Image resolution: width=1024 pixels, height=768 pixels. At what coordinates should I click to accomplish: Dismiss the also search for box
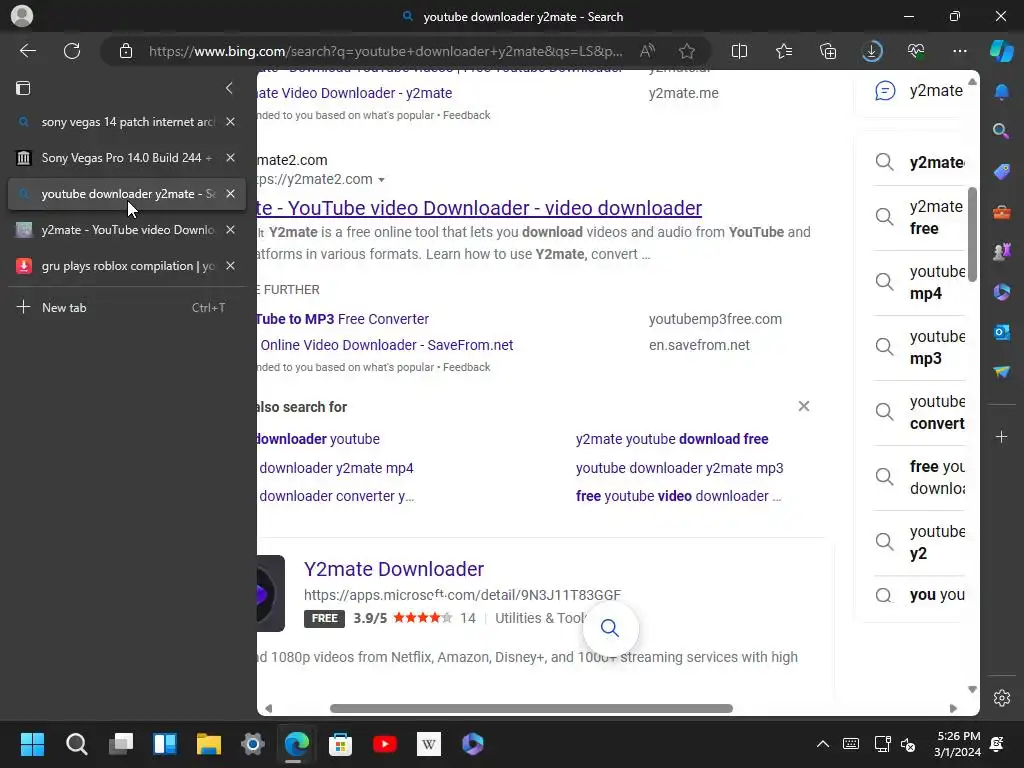pos(804,406)
